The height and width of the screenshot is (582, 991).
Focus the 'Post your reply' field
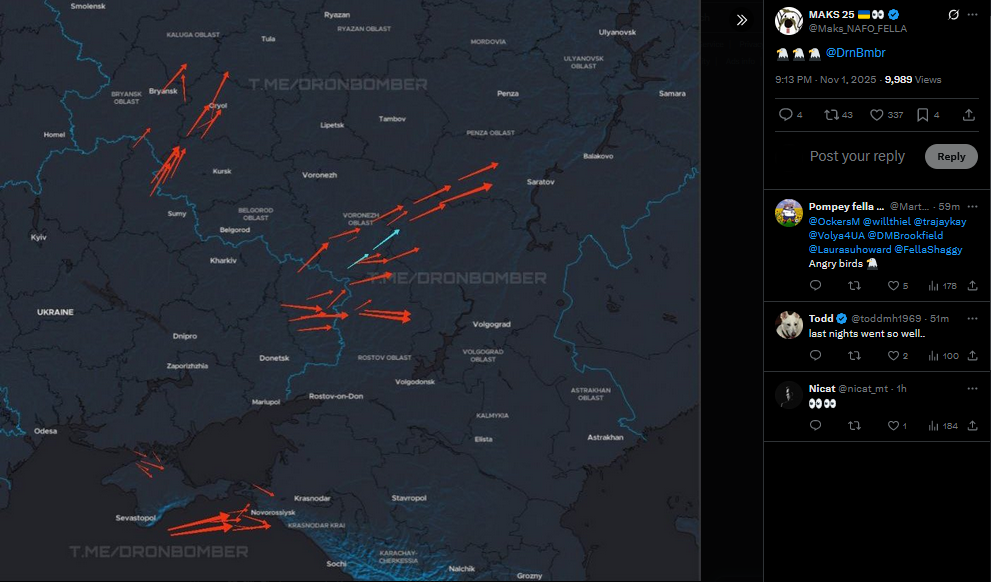pyautogui.click(x=857, y=156)
